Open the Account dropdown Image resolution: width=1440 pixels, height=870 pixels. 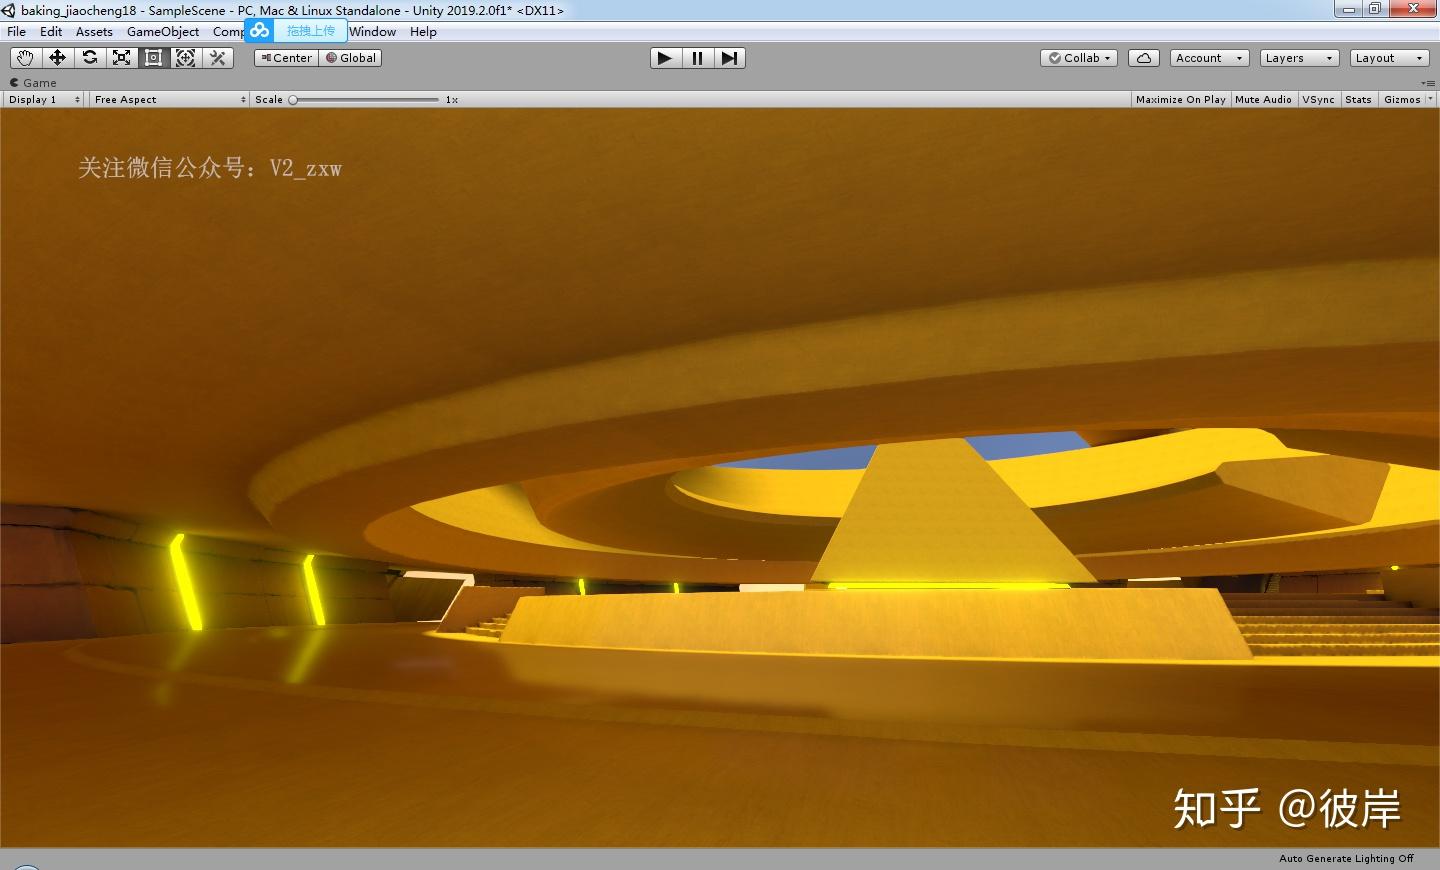1209,58
